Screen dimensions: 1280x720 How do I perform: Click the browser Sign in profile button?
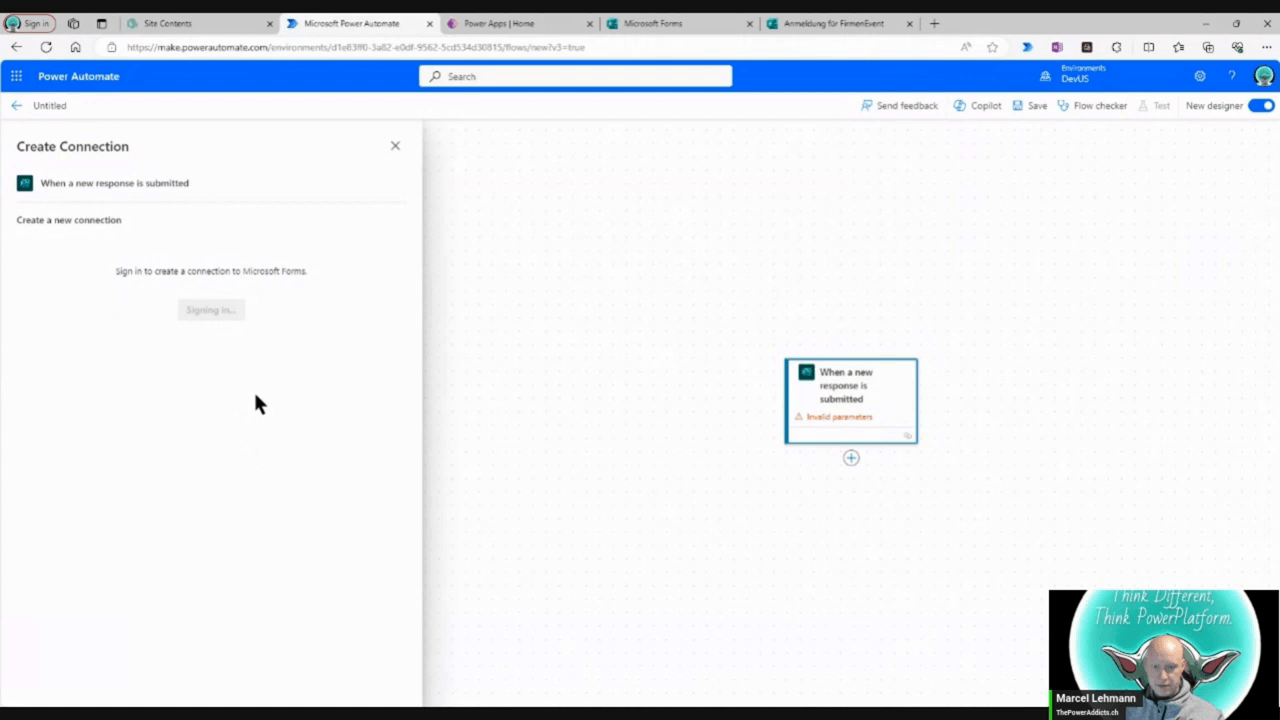[x=29, y=23]
